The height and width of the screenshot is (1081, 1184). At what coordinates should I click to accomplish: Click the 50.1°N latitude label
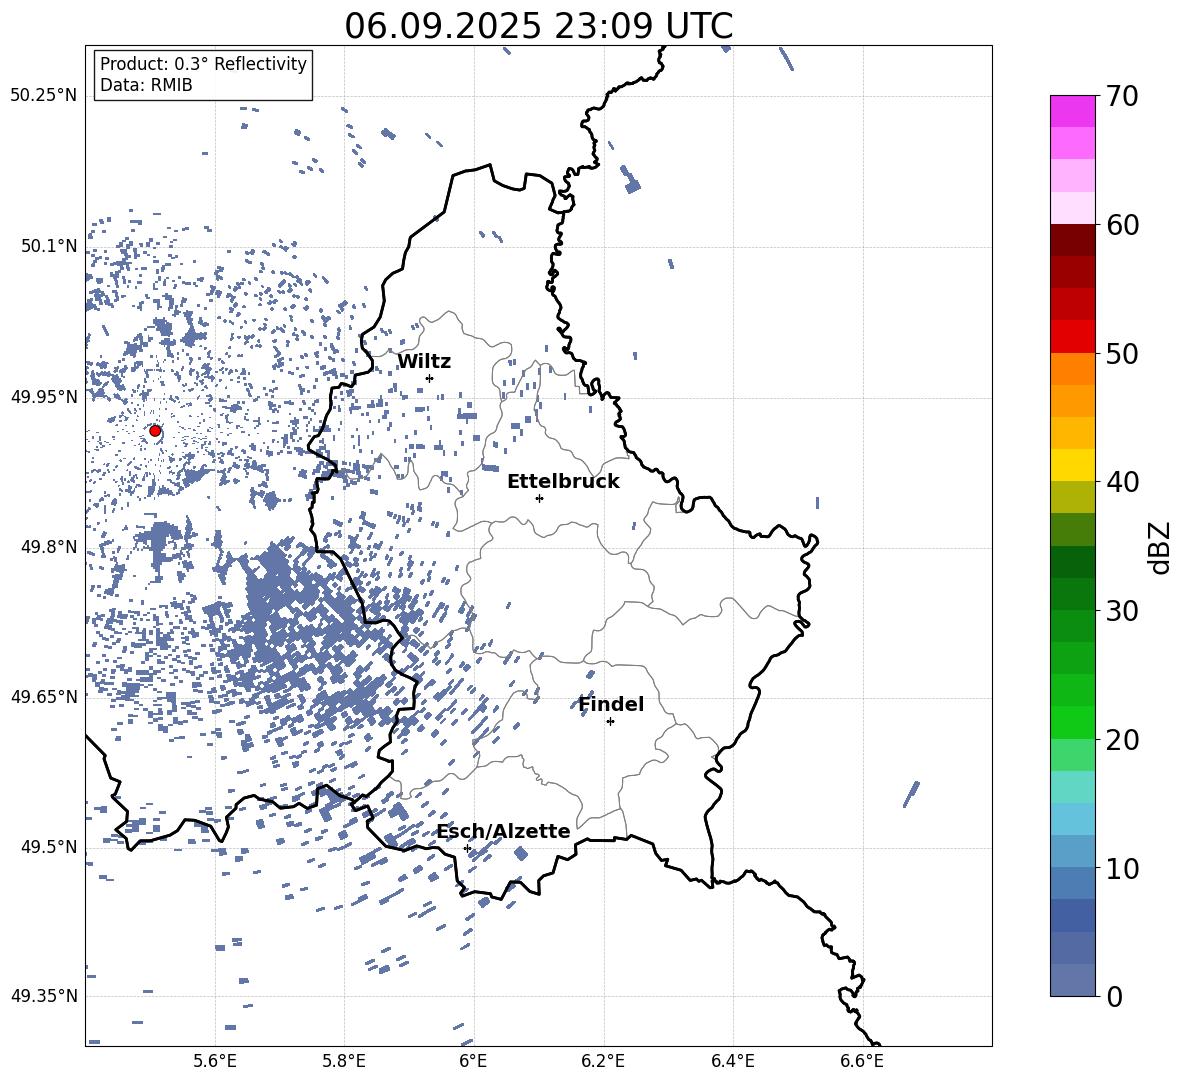click(x=49, y=246)
